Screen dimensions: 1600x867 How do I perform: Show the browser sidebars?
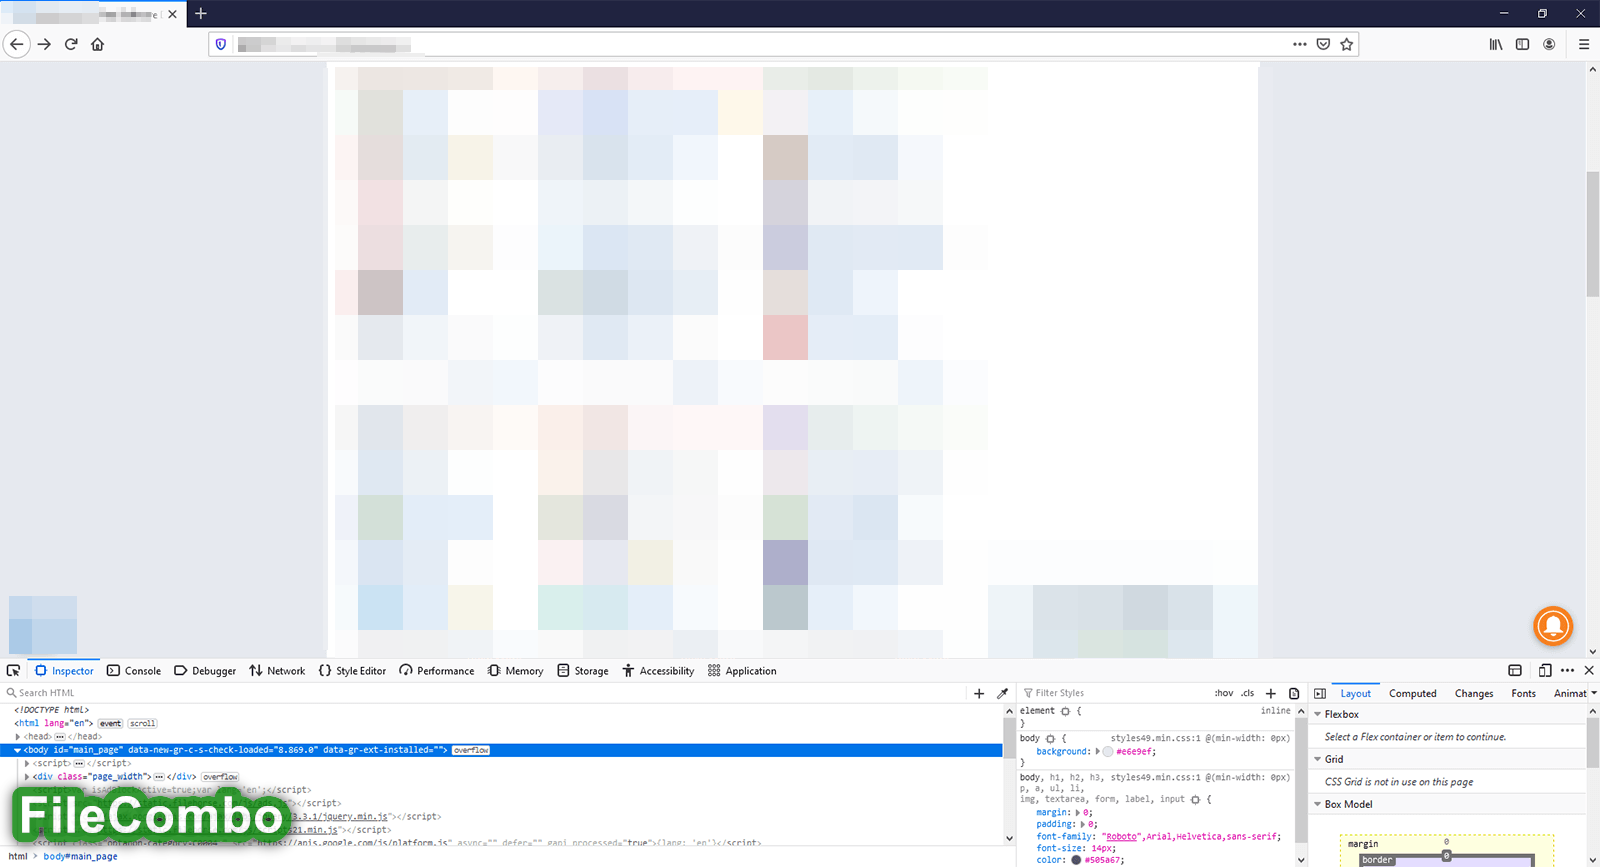pos(1522,44)
